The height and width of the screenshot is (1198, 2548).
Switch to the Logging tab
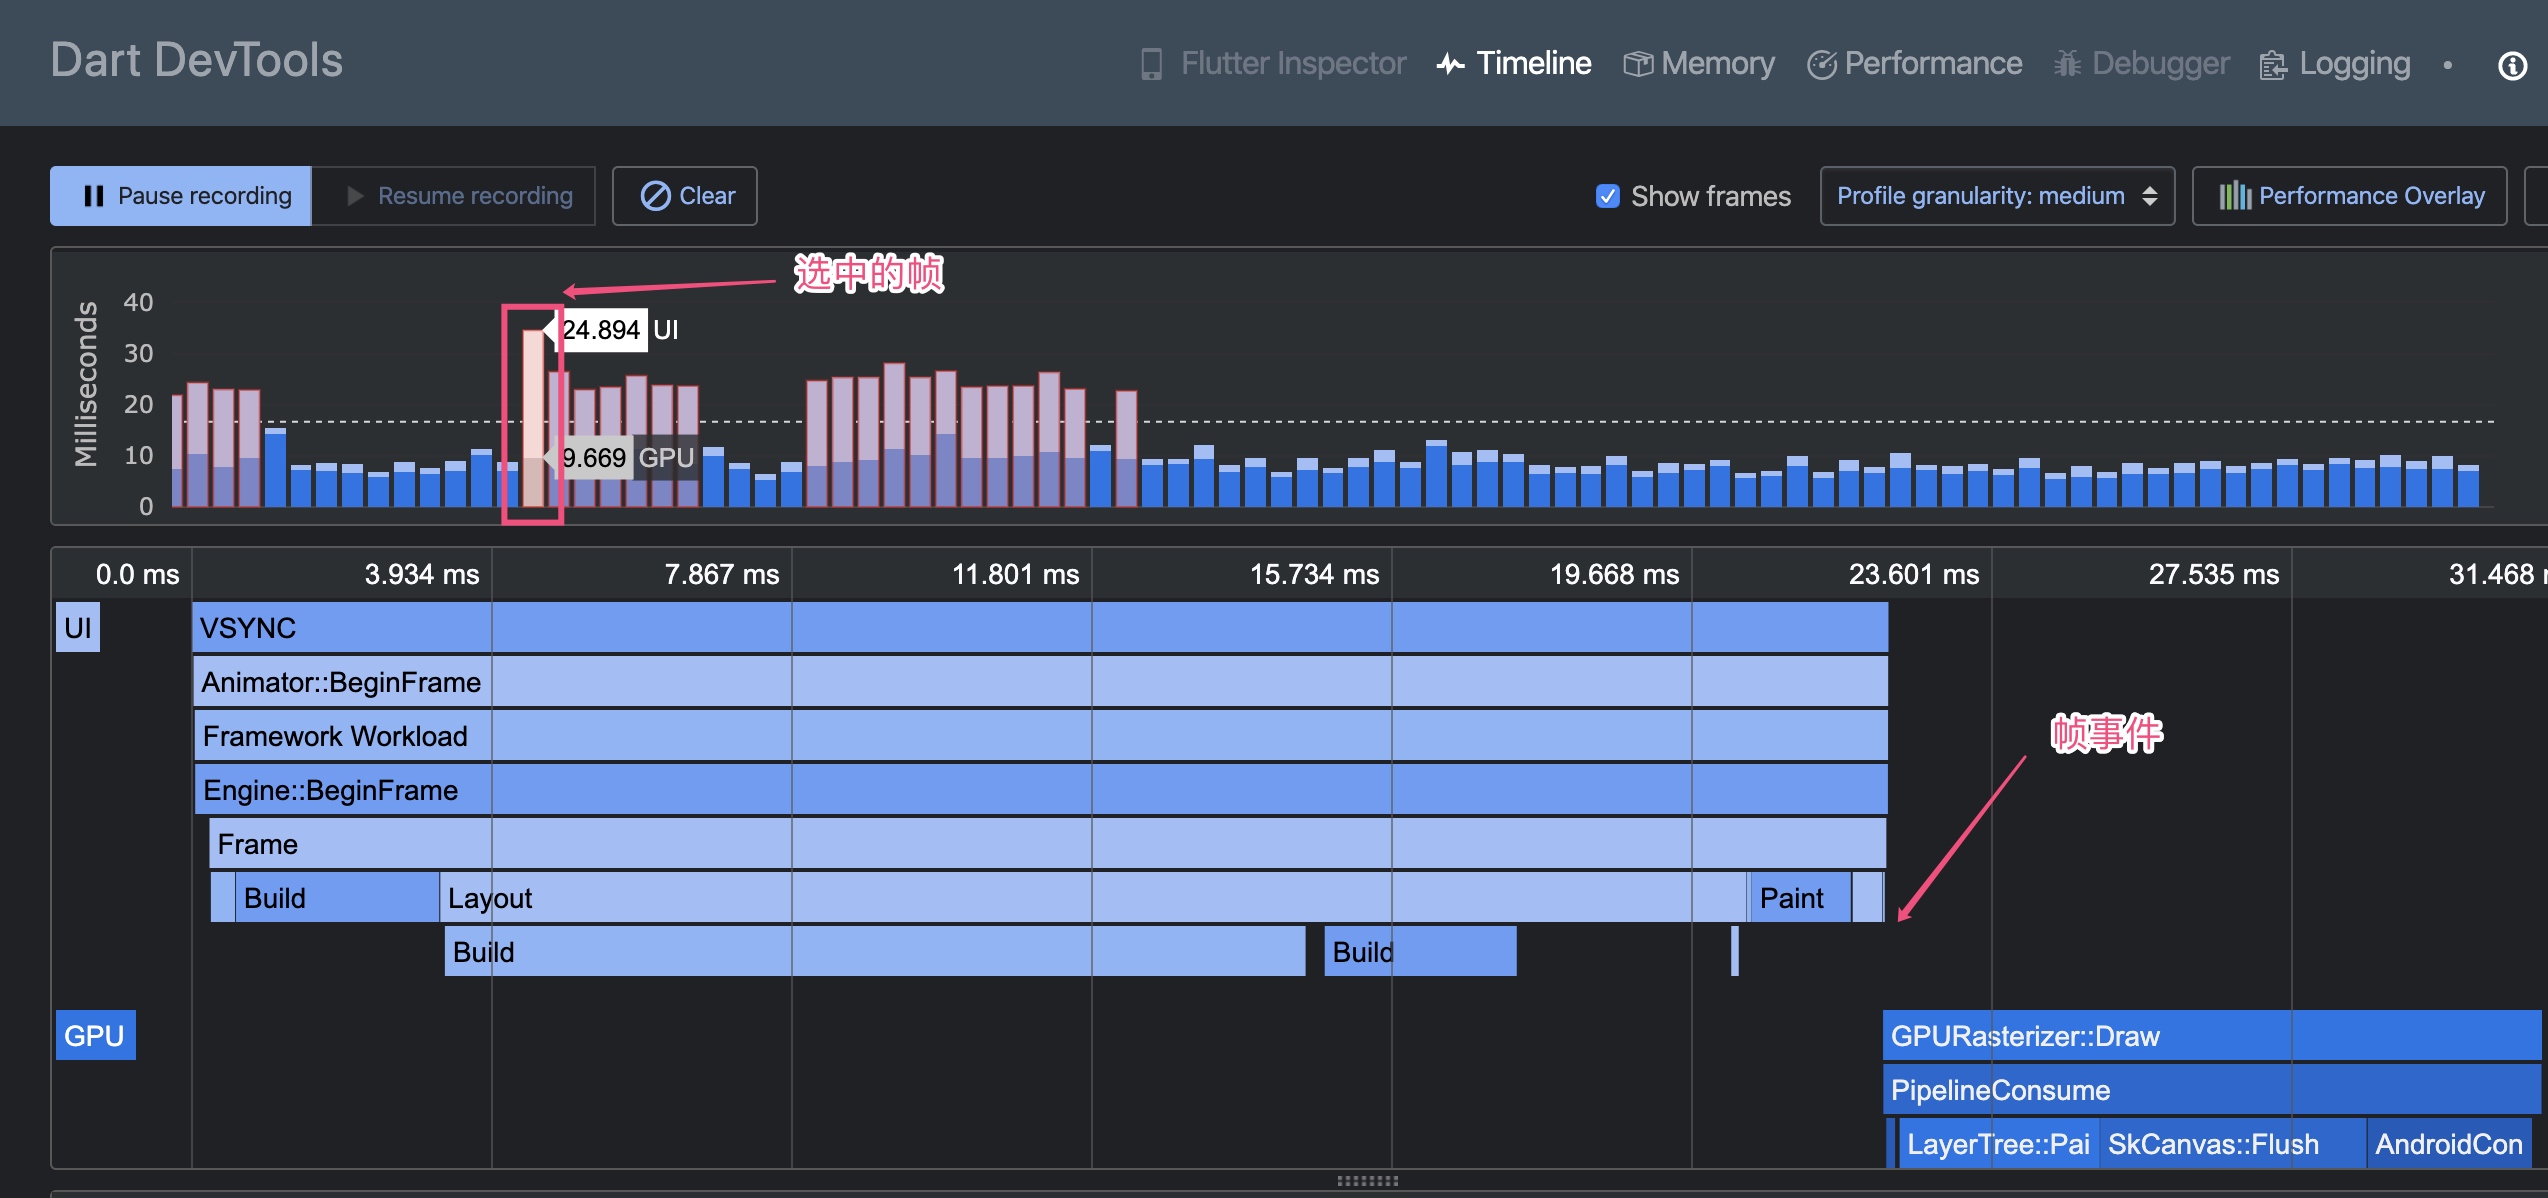pyautogui.click(x=2354, y=64)
